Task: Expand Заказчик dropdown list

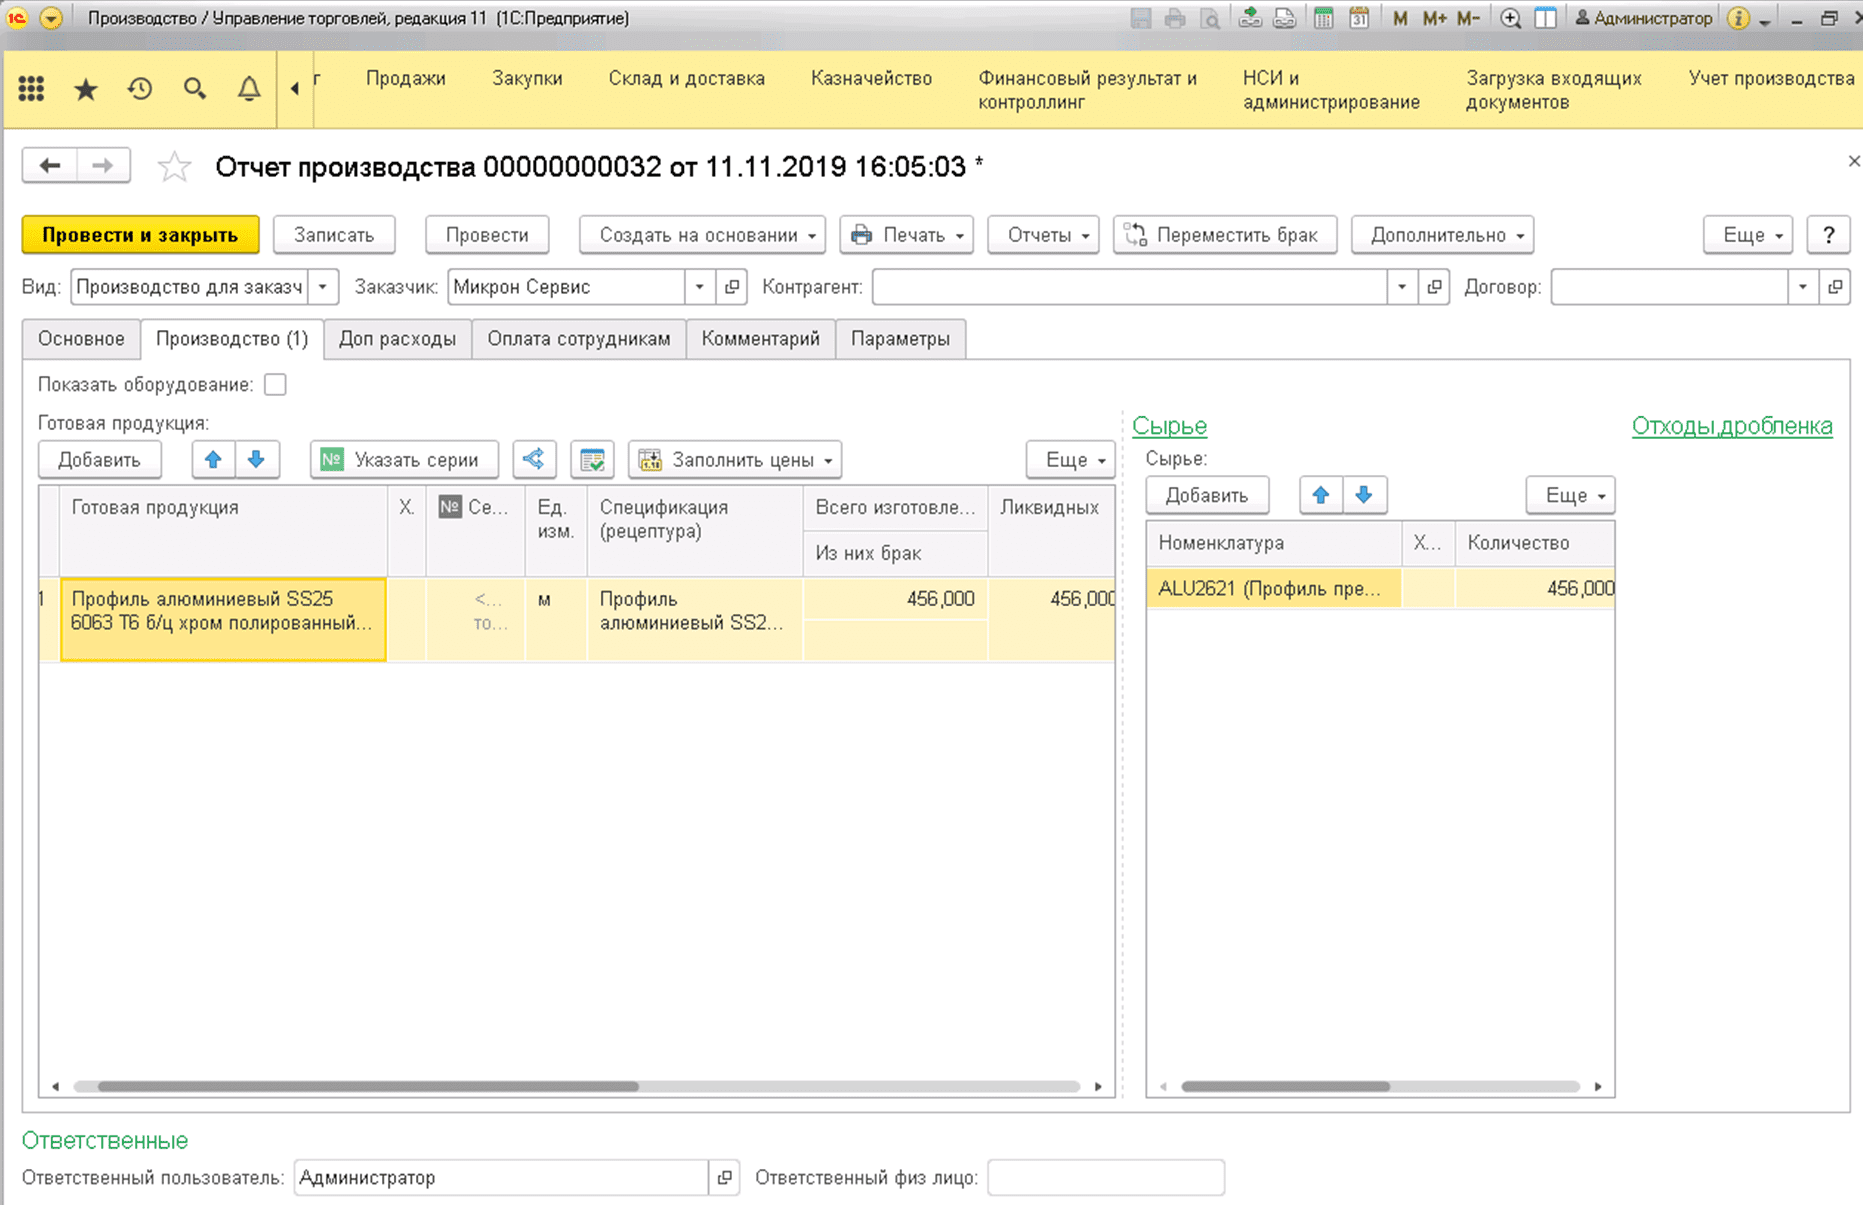Action: 700,287
